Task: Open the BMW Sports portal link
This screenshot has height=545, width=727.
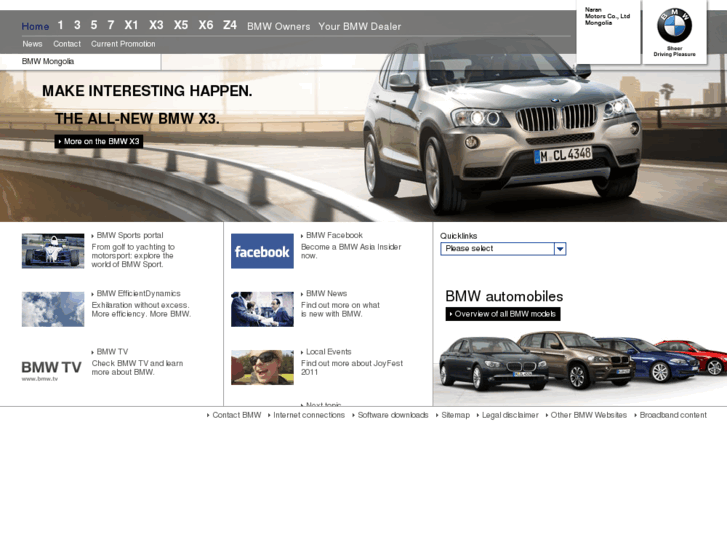Action: [x=130, y=236]
